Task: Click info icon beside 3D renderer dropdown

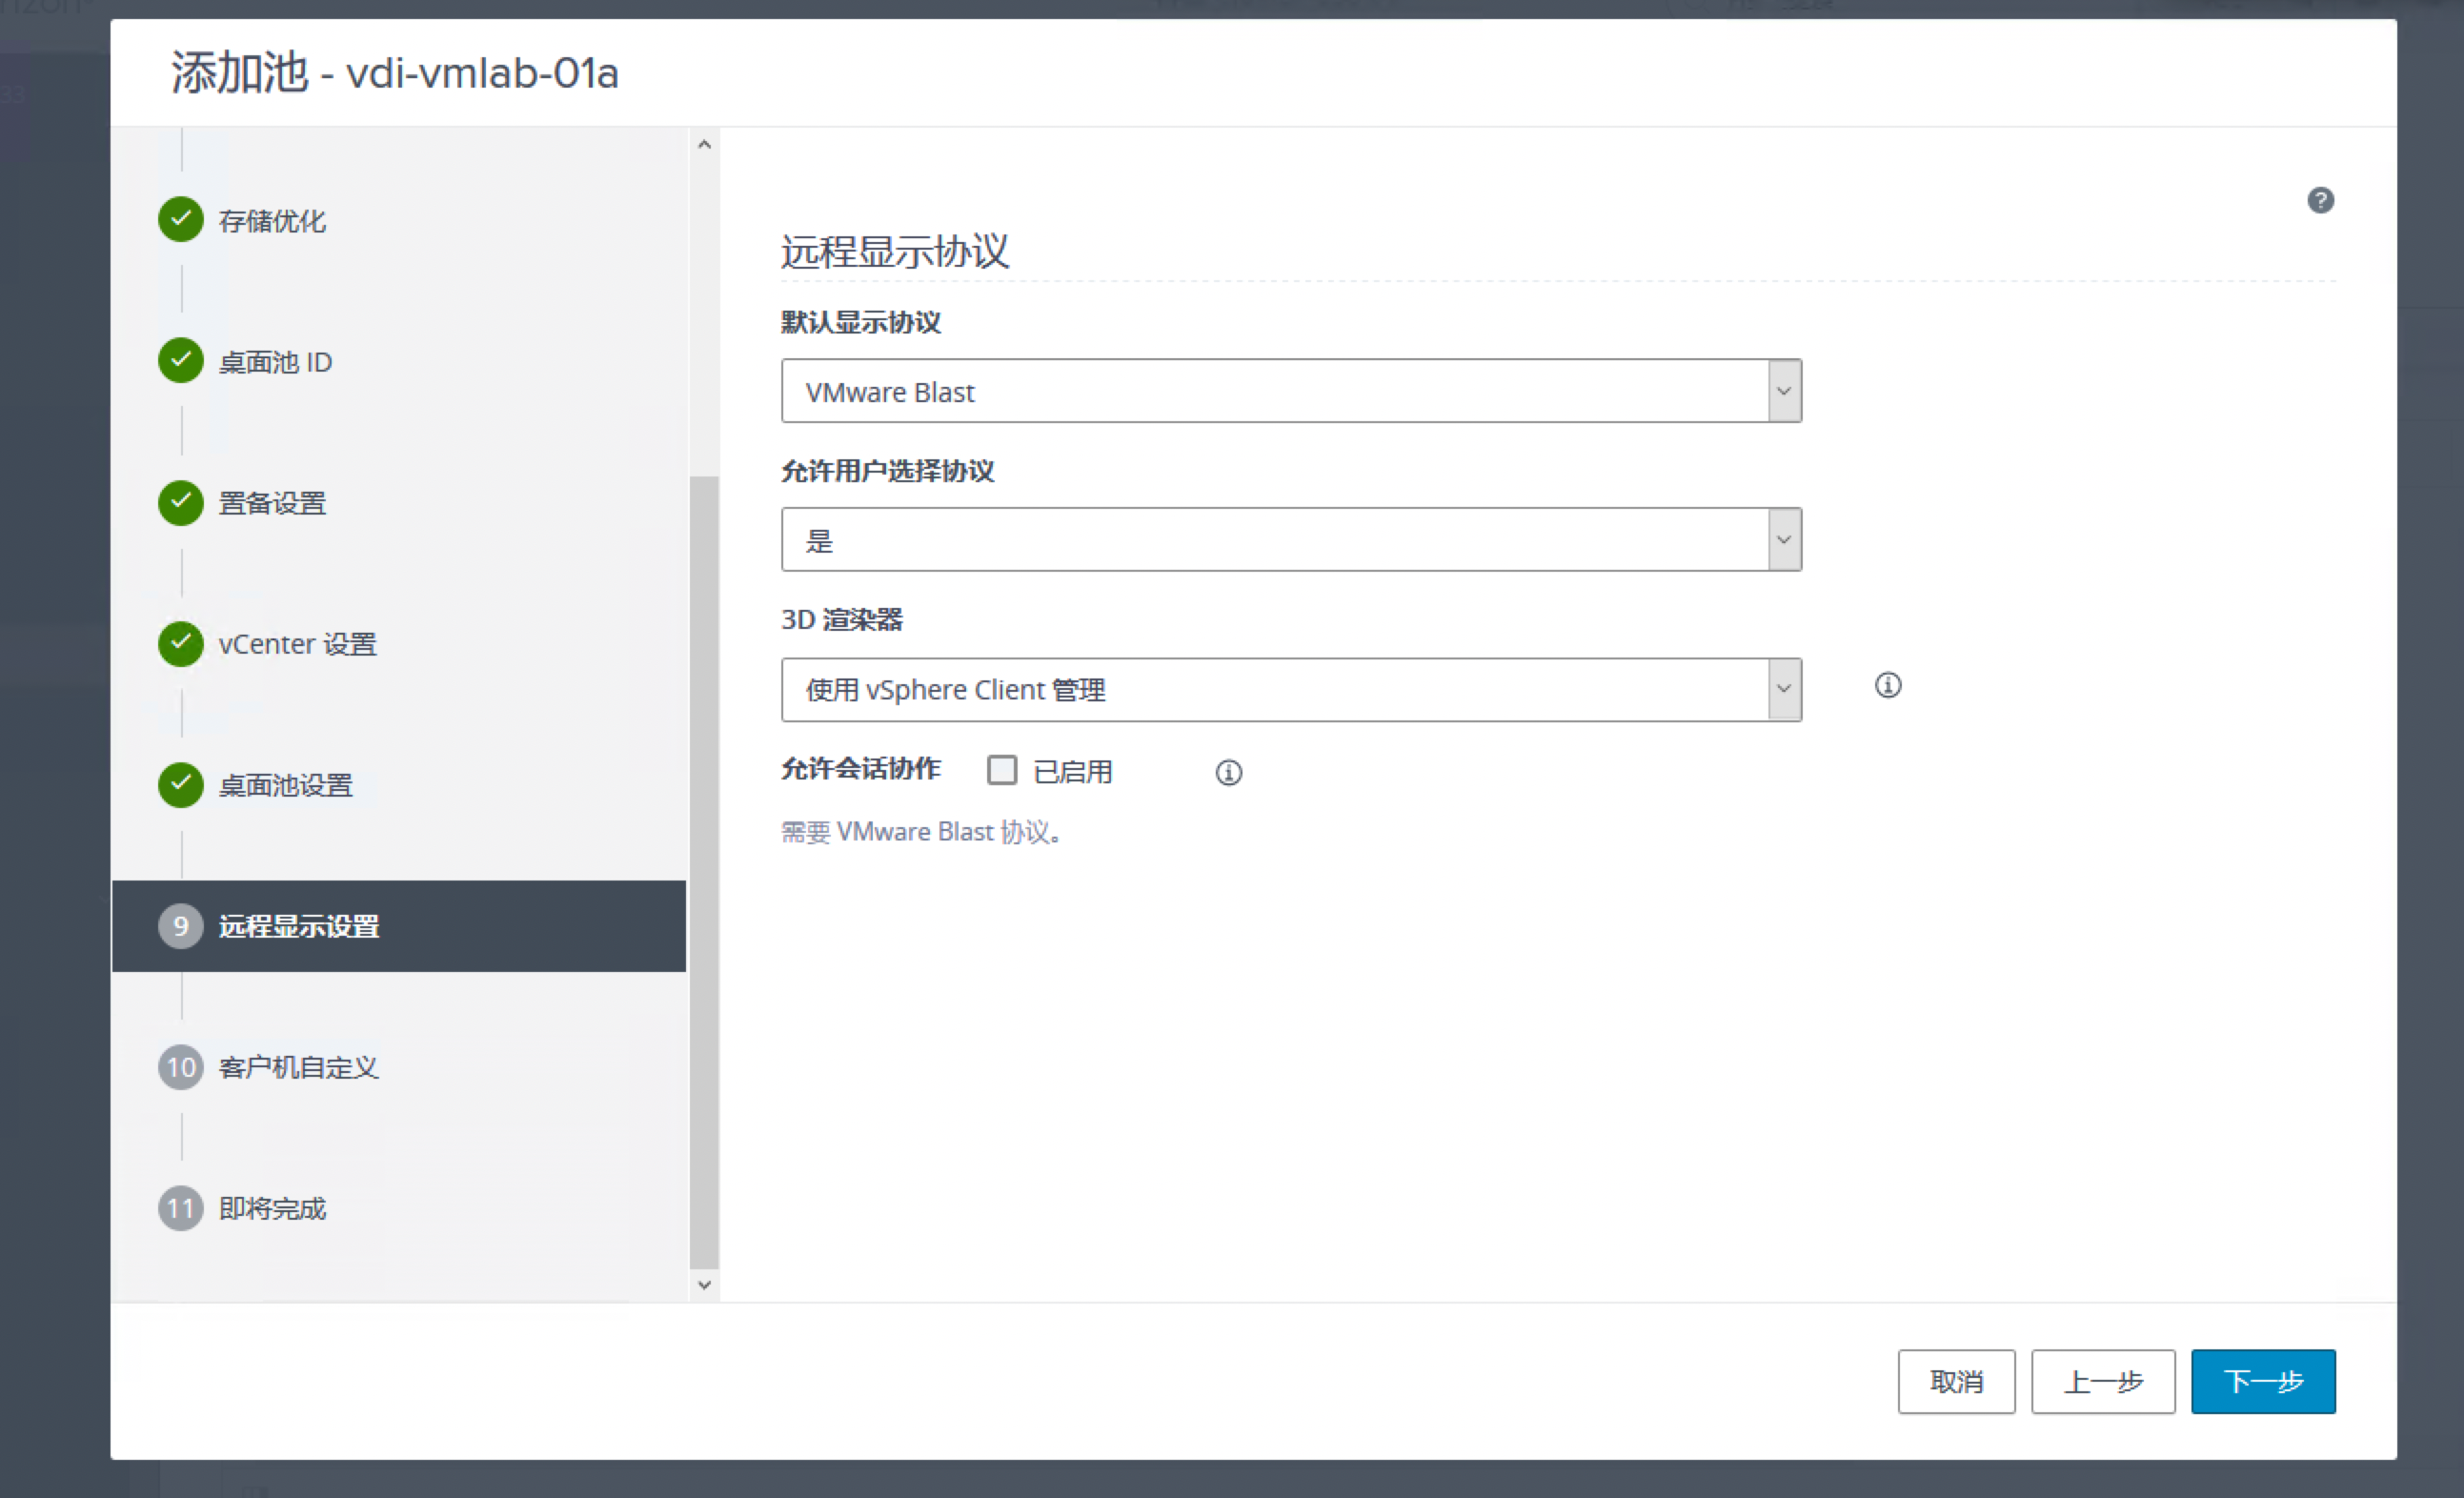Action: point(1887,686)
